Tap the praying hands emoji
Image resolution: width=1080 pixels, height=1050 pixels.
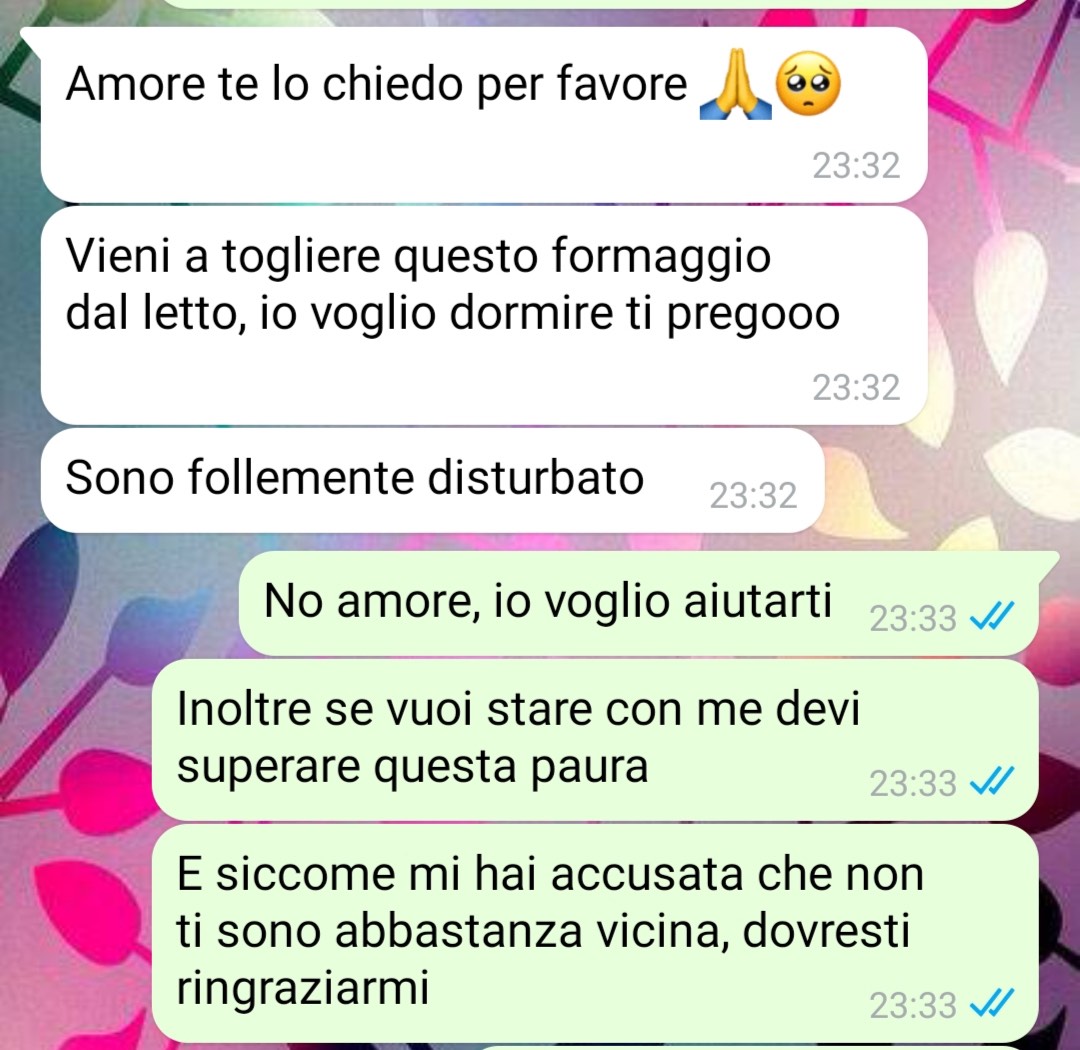tap(736, 84)
